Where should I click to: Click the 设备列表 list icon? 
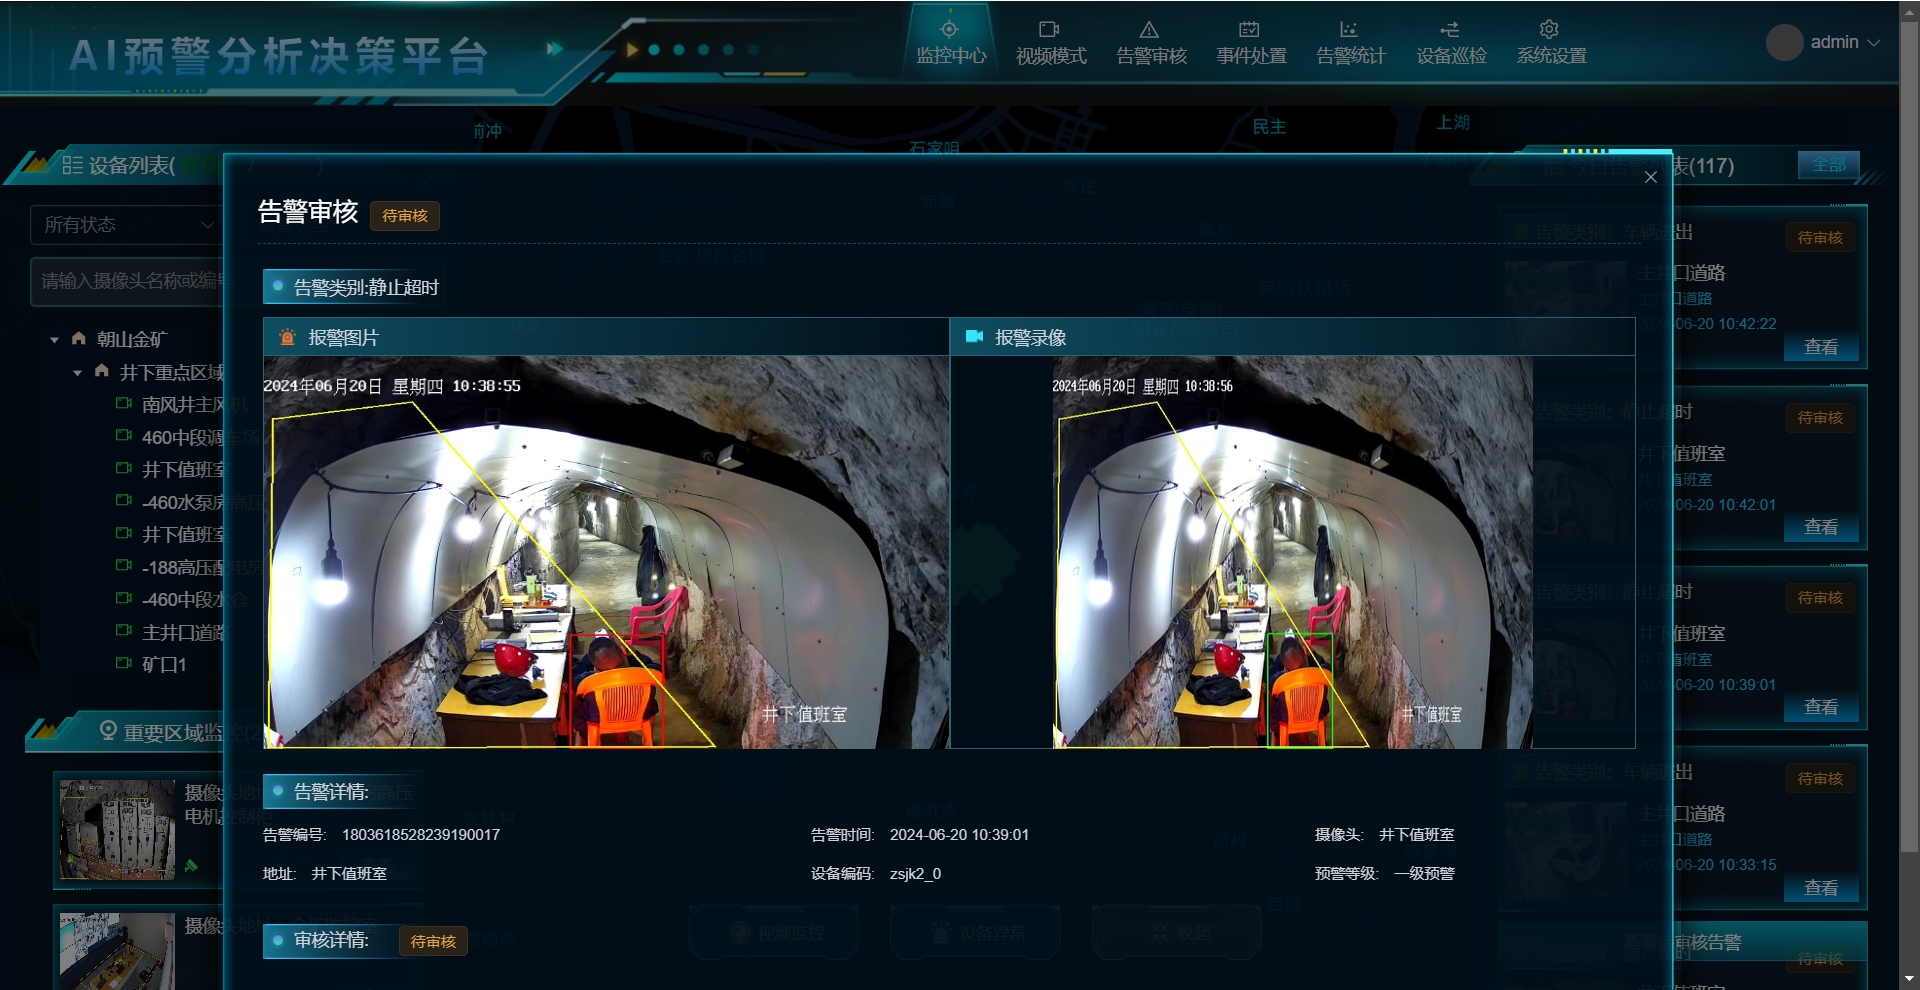(72, 165)
